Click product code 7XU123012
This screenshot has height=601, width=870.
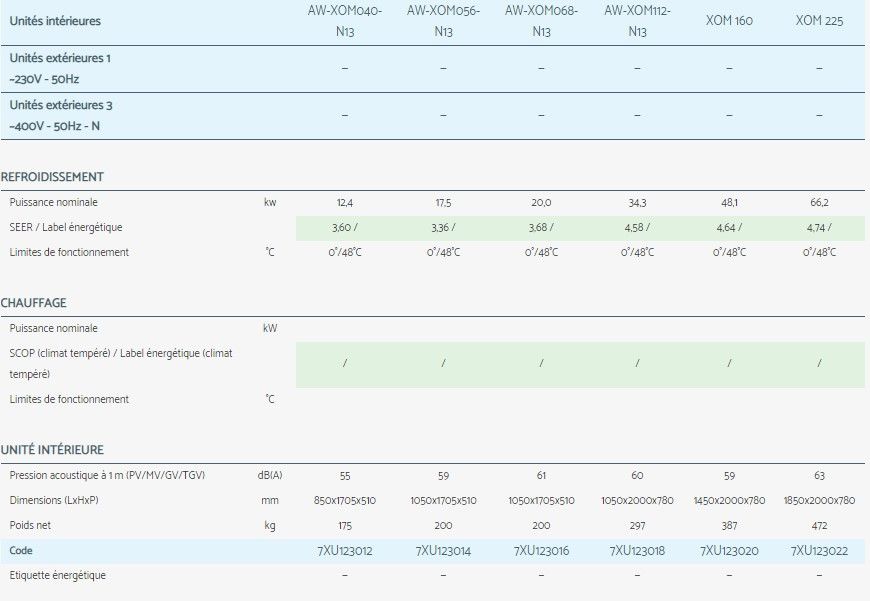coord(344,551)
